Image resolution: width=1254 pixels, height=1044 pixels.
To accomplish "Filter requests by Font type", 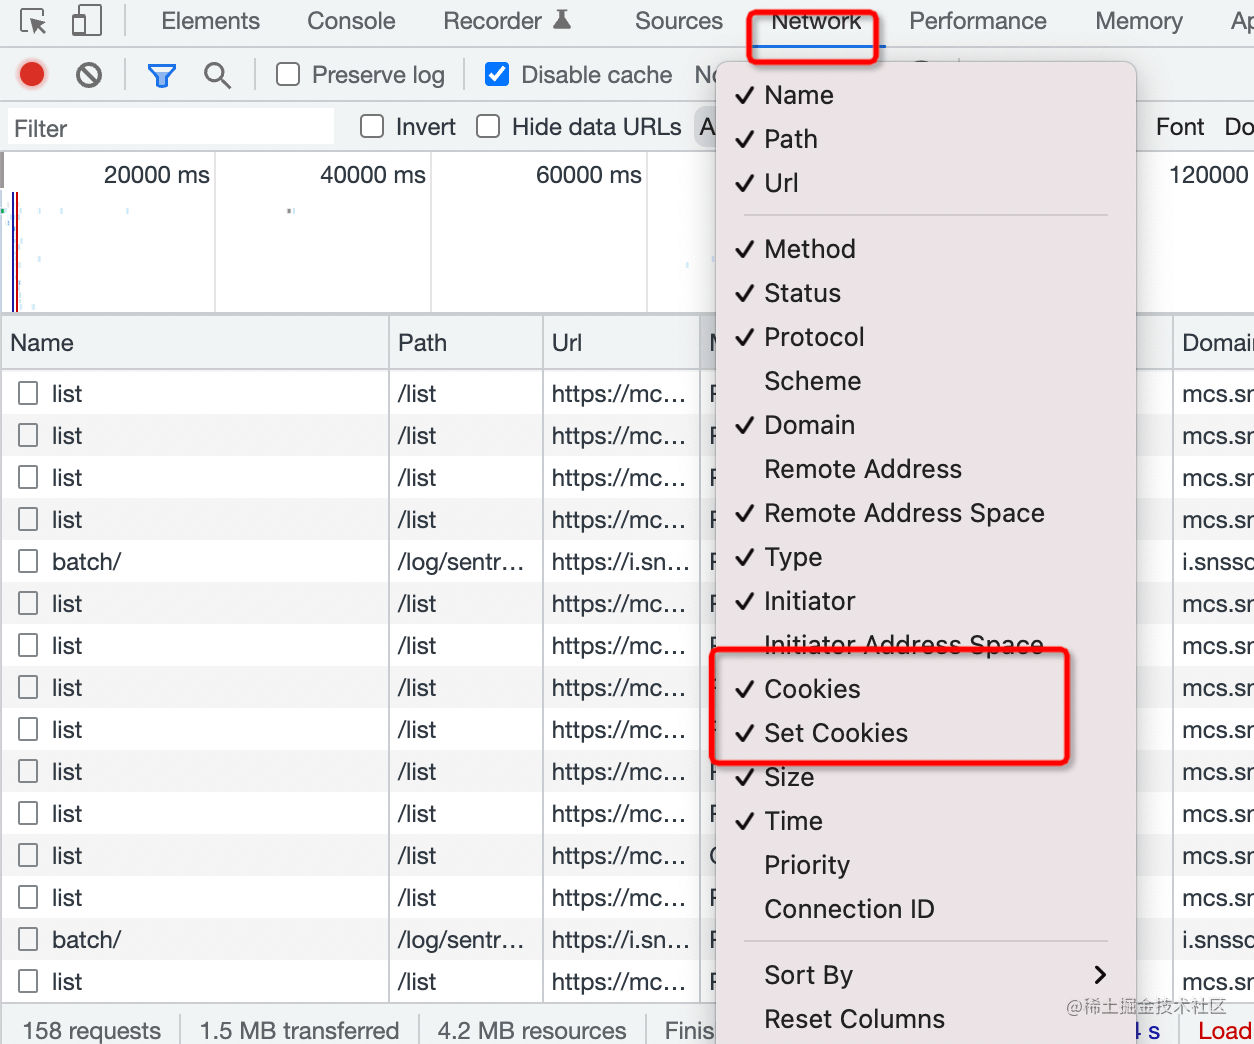I will pyautogui.click(x=1180, y=126).
